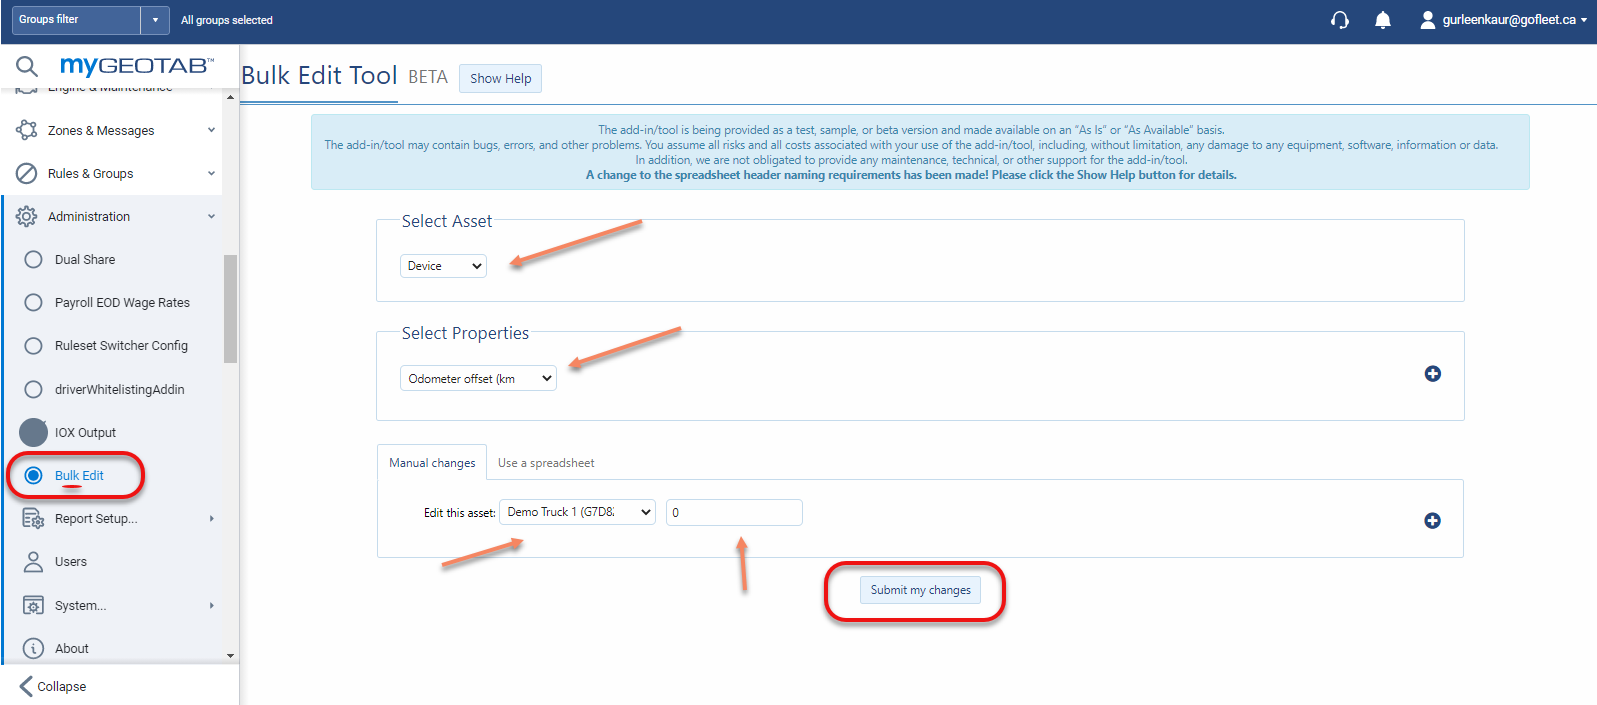Expand Zones & Messages chevron

pyautogui.click(x=211, y=130)
